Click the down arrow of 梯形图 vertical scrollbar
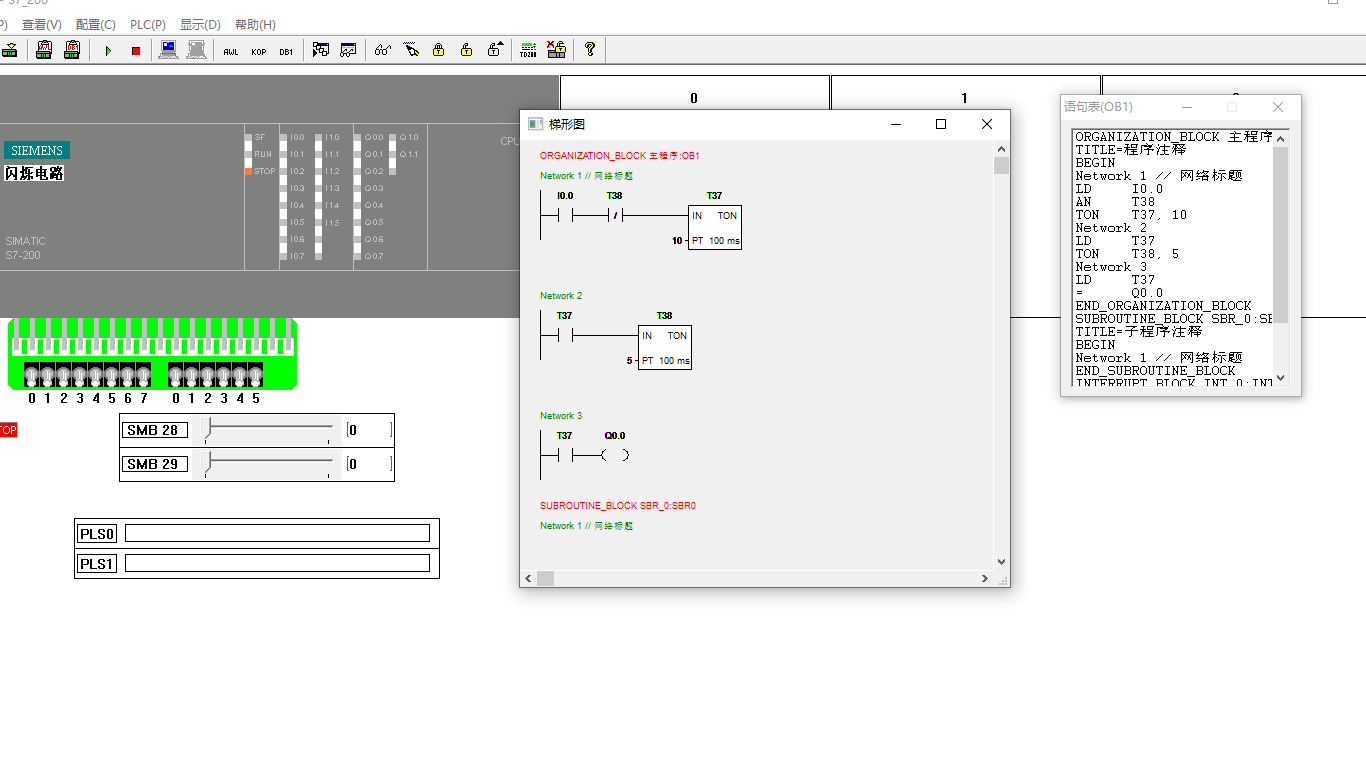The width and height of the screenshot is (1366, 771). [x=1001, y=562]
